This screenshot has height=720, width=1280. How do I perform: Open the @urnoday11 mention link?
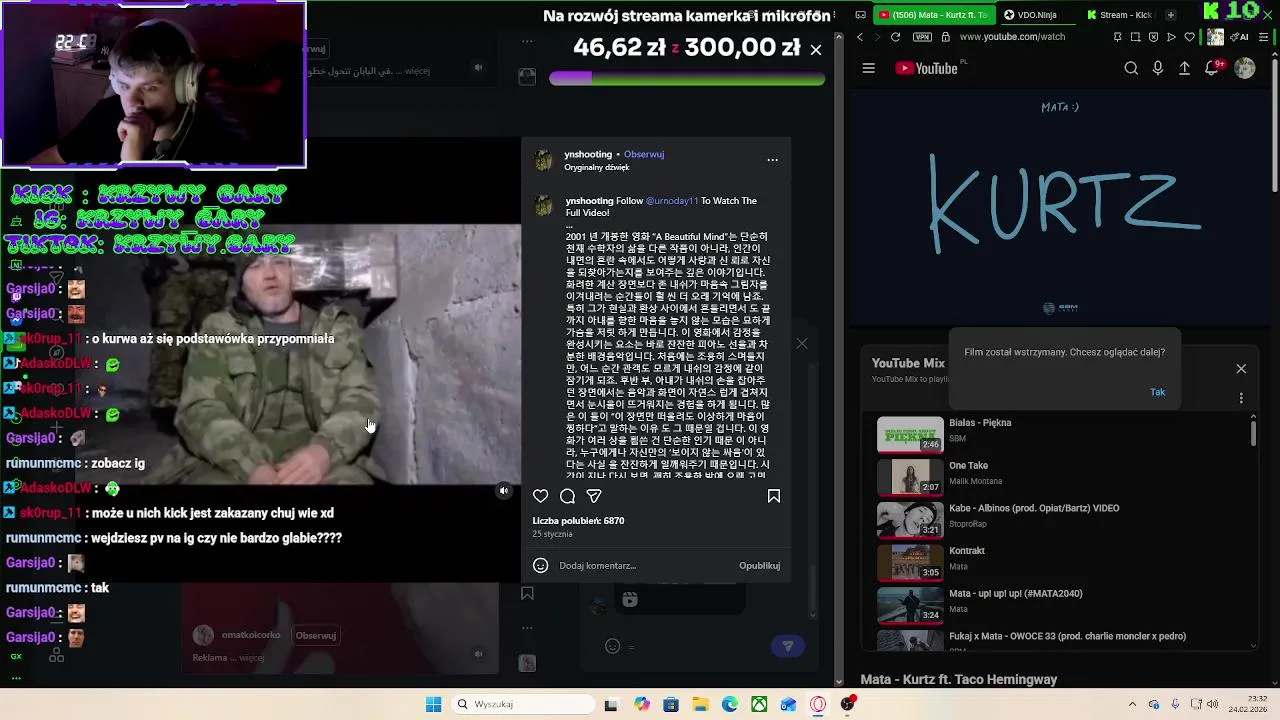coord(672,201)
